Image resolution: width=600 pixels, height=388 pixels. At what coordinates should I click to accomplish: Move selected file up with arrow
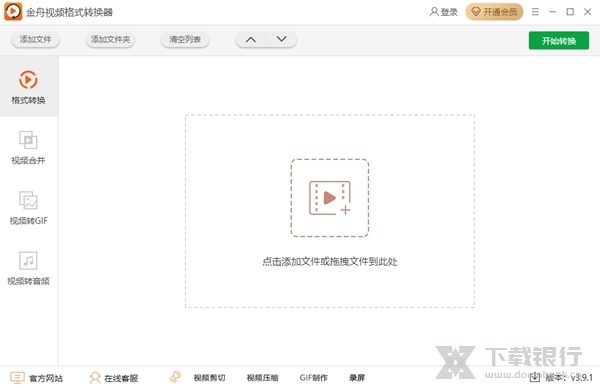[251, 39]
